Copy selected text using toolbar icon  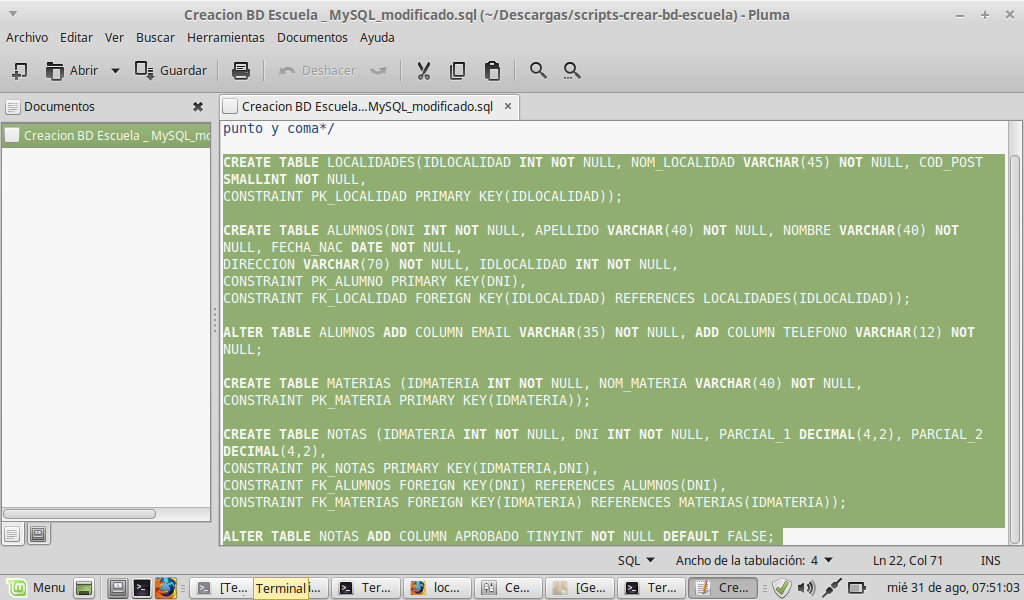(x=458, y=71)
